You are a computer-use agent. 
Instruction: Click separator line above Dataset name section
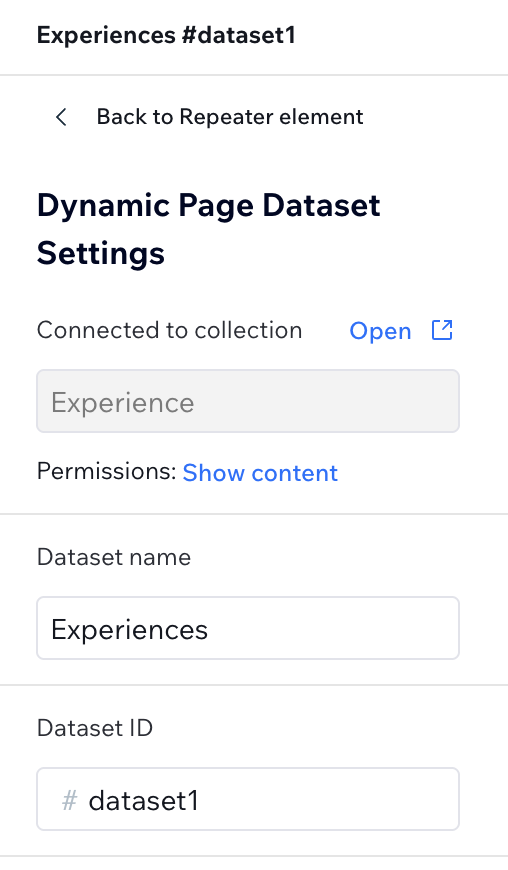254,514
